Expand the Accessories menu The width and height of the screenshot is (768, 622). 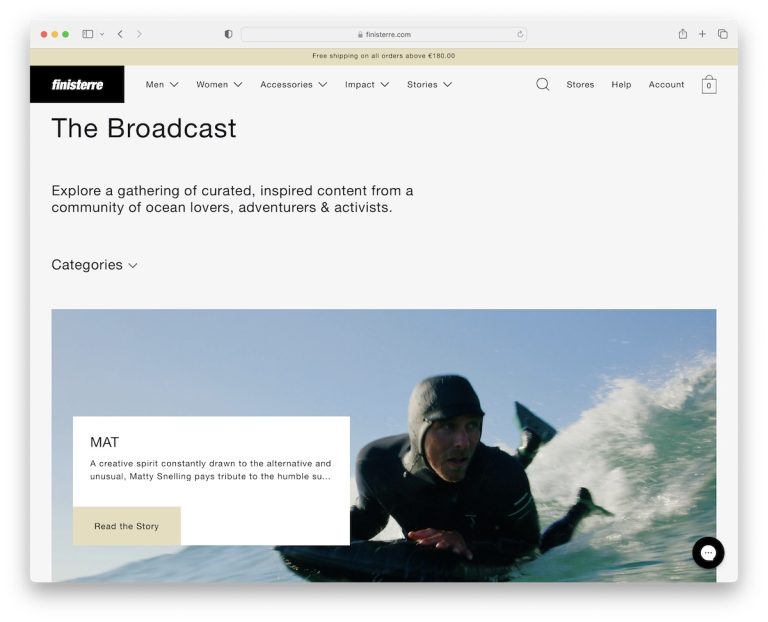tap(293, 85)
